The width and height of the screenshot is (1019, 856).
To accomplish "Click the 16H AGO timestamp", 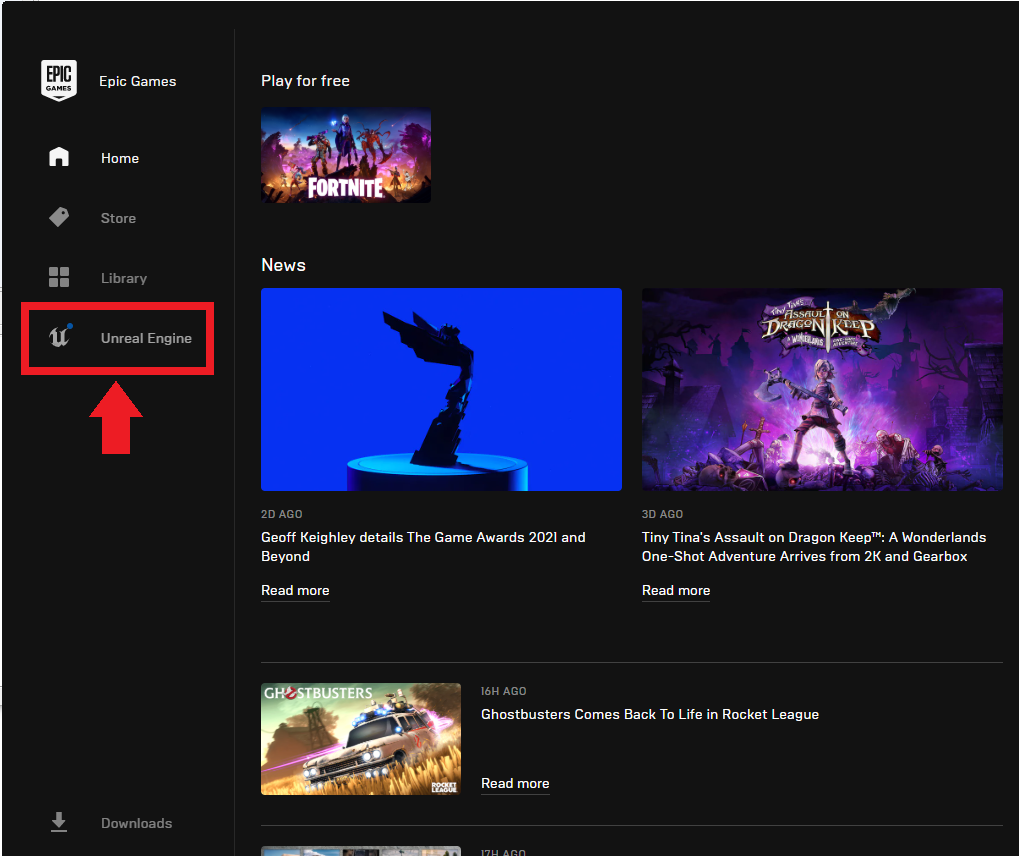I will pyautogui.click(x=504, y=692).
